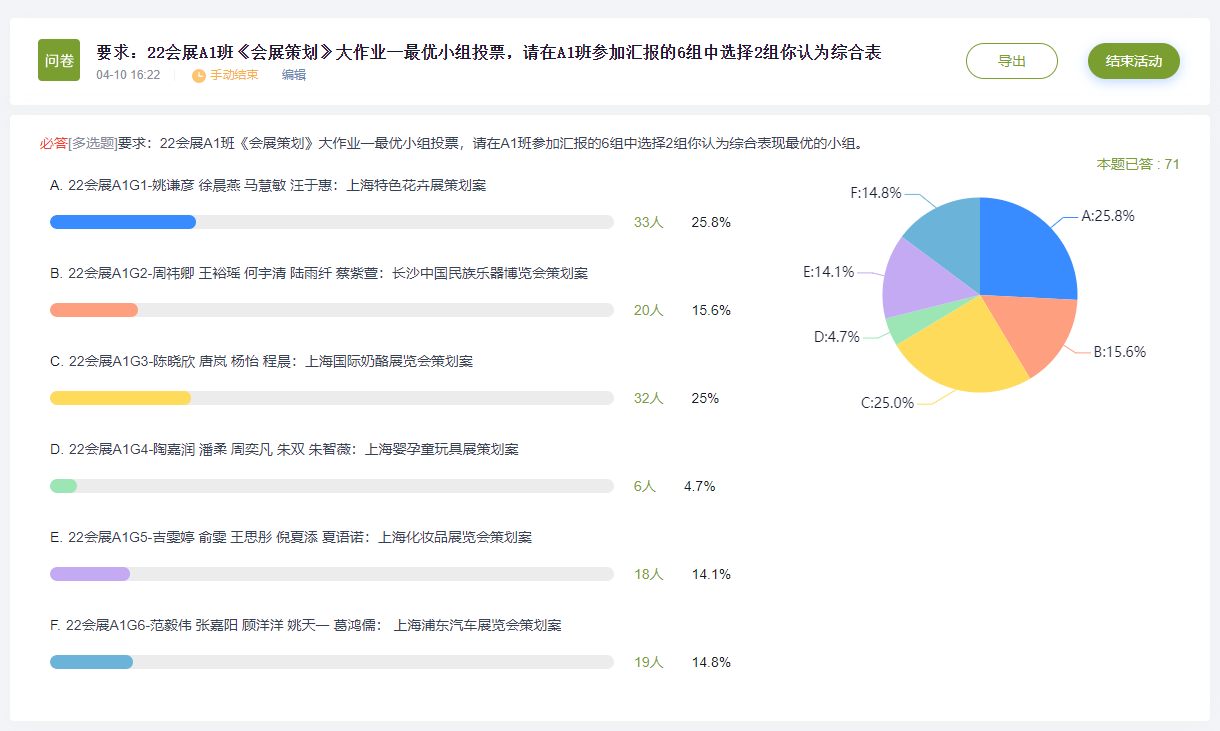The width and height of the screenshot is (1220, 731).
Task: Click the 本题已答 : 71 answered count
Action: (1138, 164)
